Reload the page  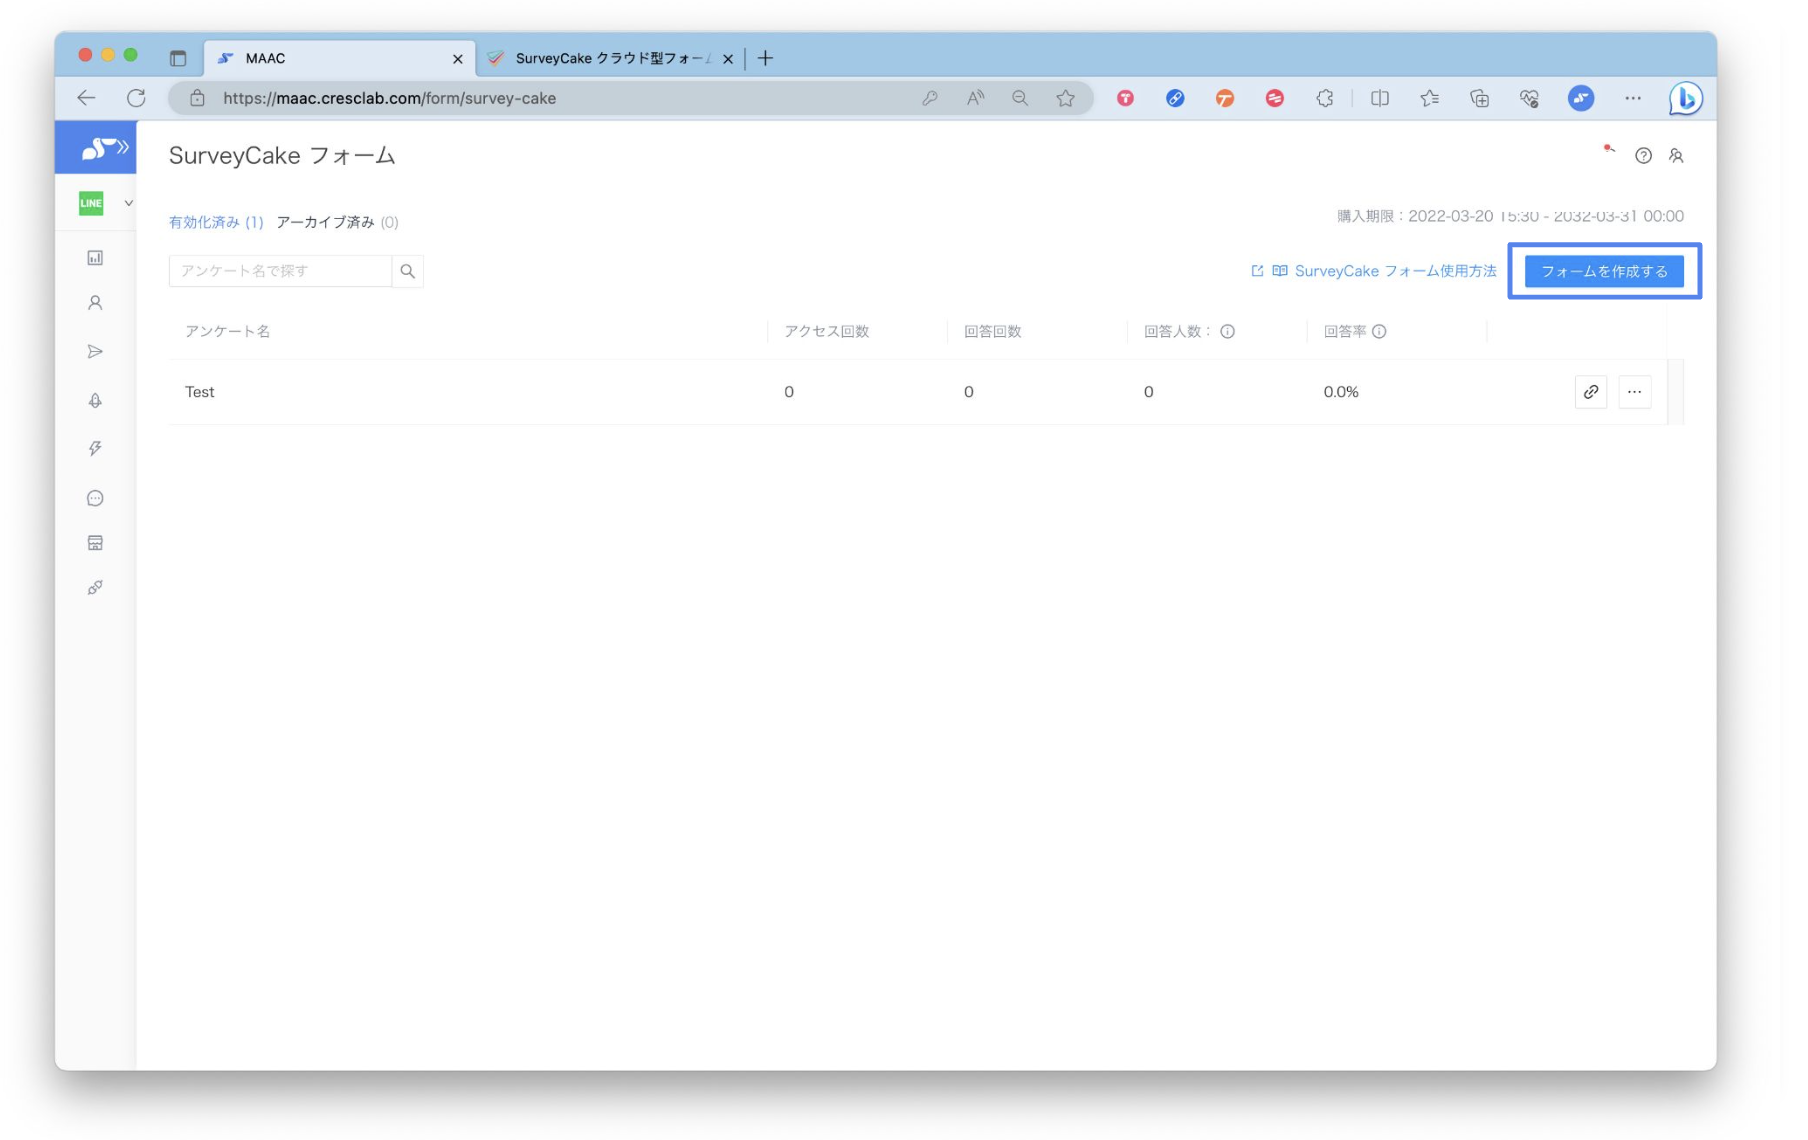click(136, 98)
